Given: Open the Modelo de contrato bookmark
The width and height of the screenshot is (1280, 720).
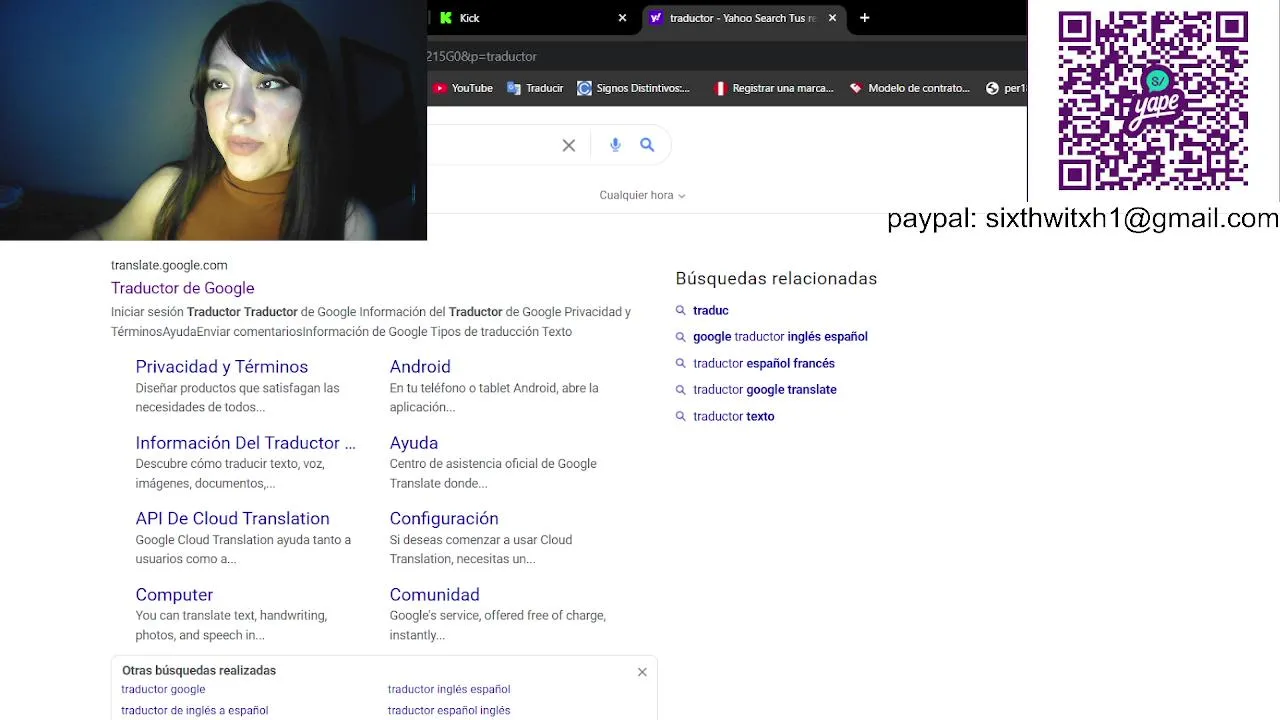Looking at the screenshot, I should coord(910,88).
